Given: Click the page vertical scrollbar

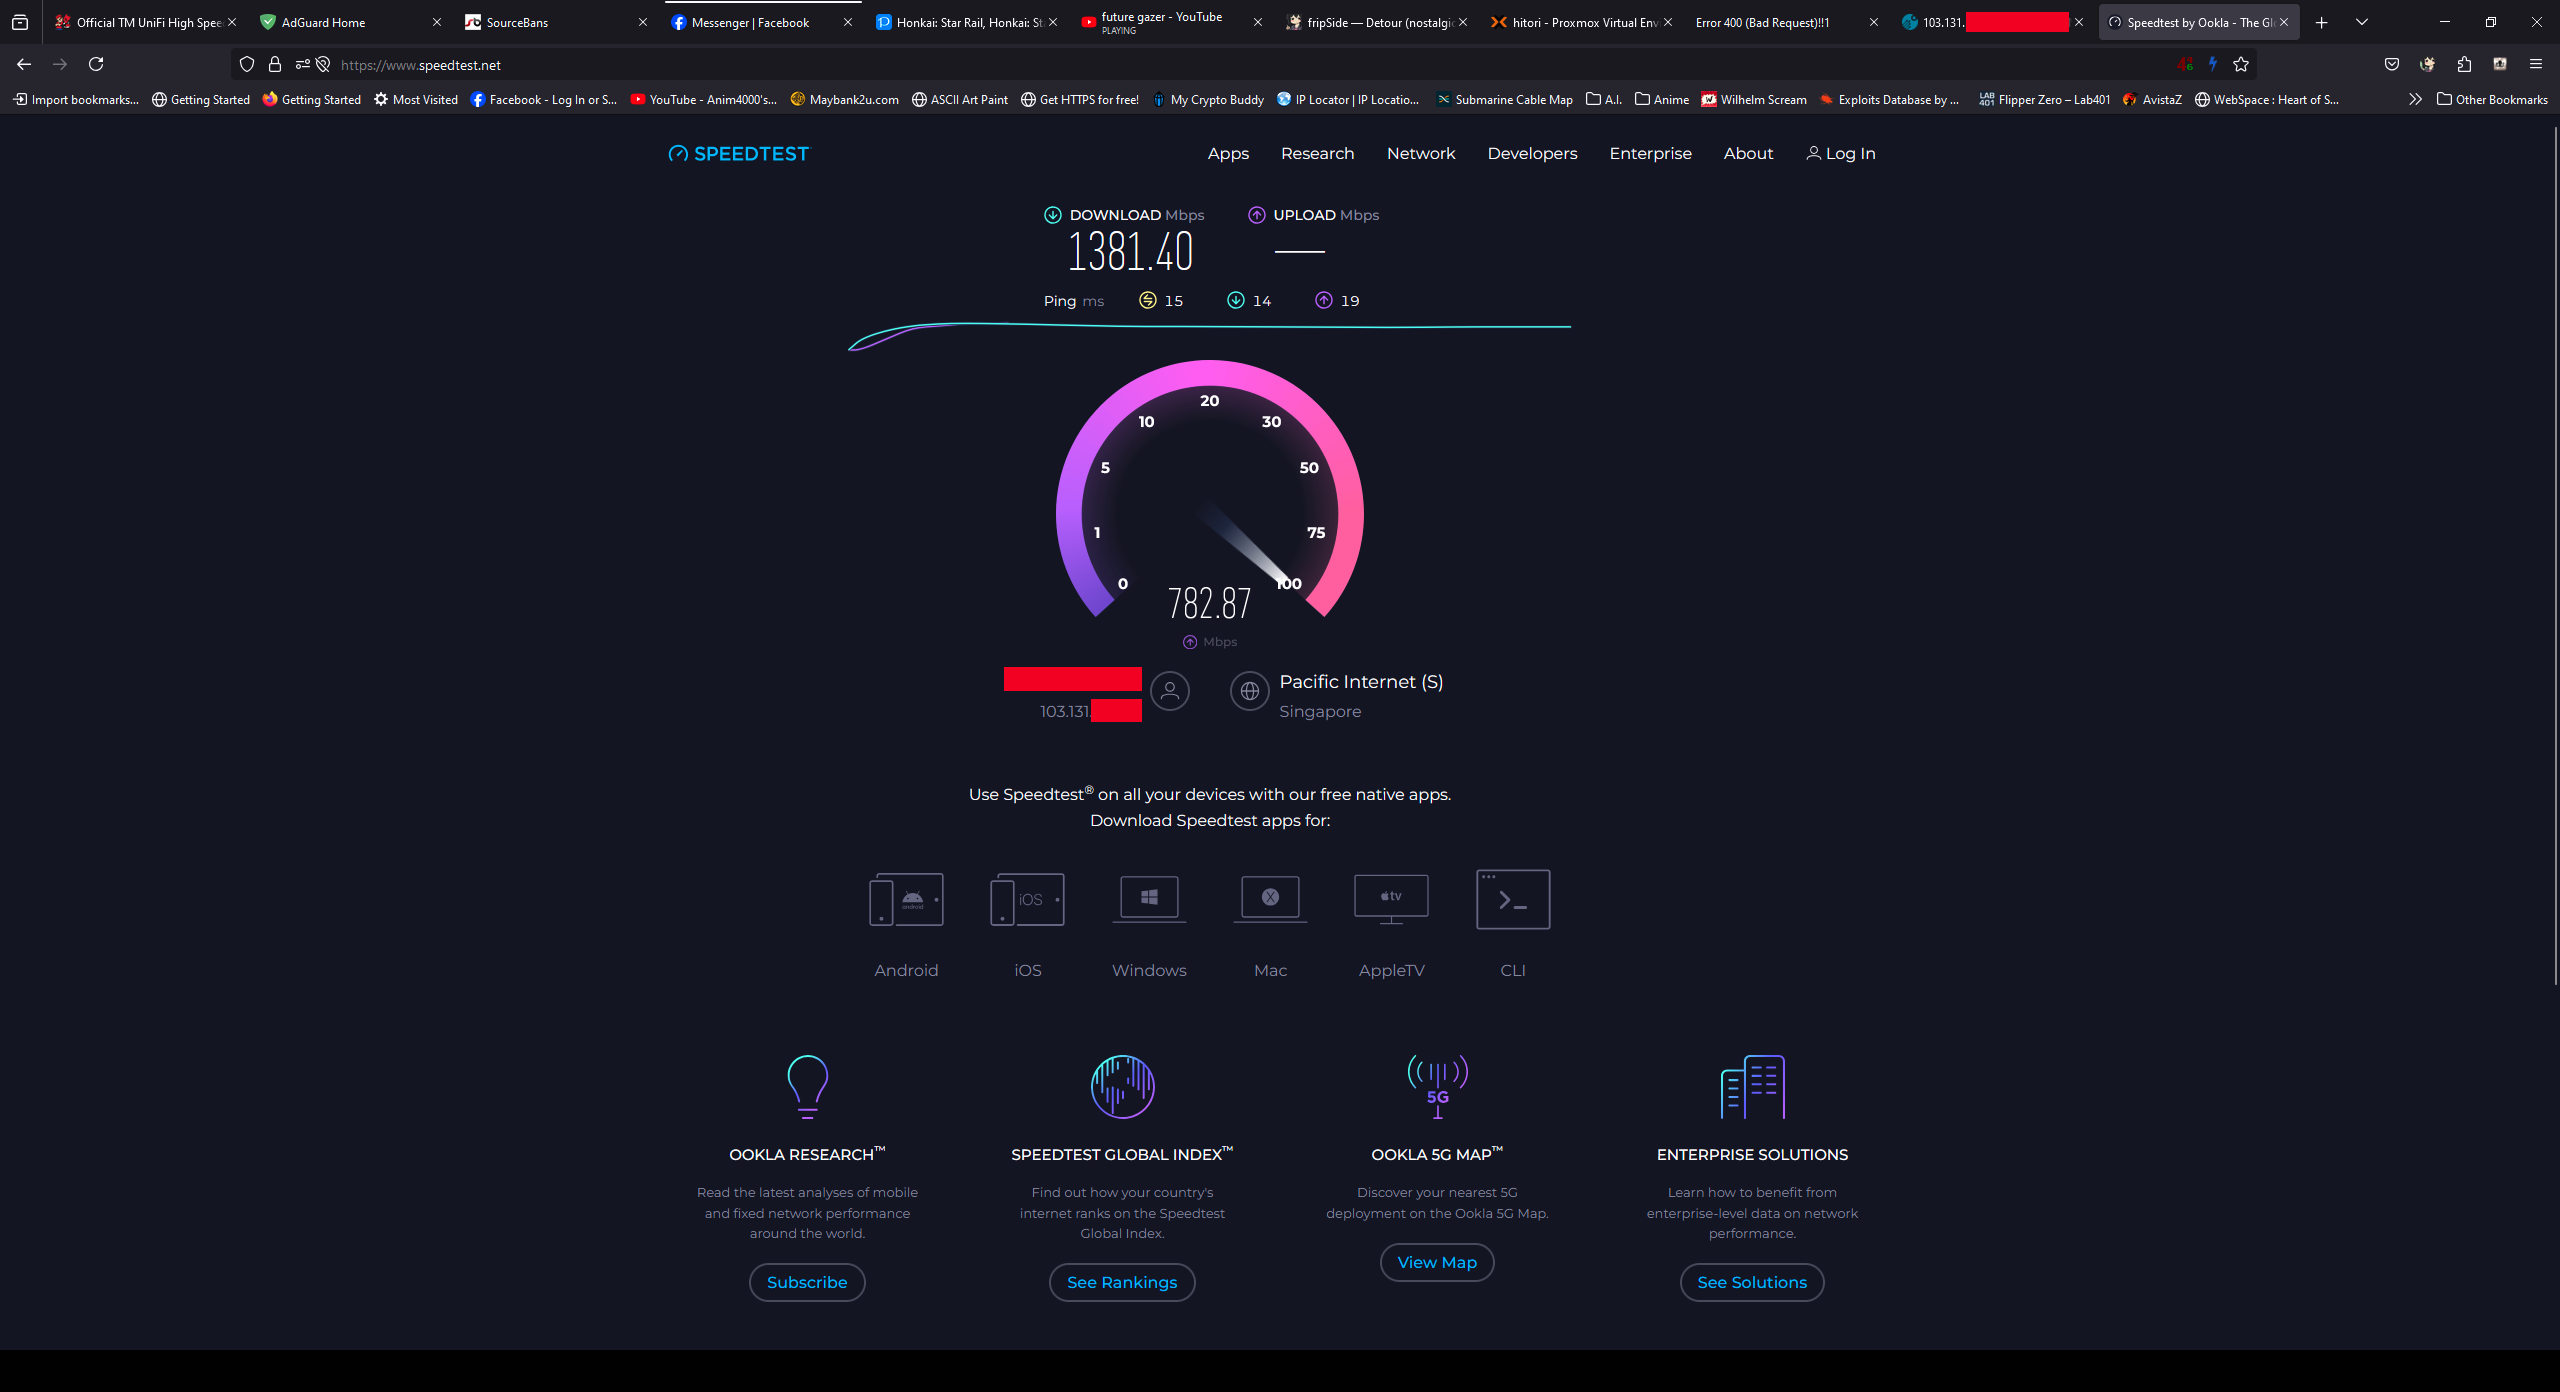Looking at the screenshot, I should [x=2554, y=555].
